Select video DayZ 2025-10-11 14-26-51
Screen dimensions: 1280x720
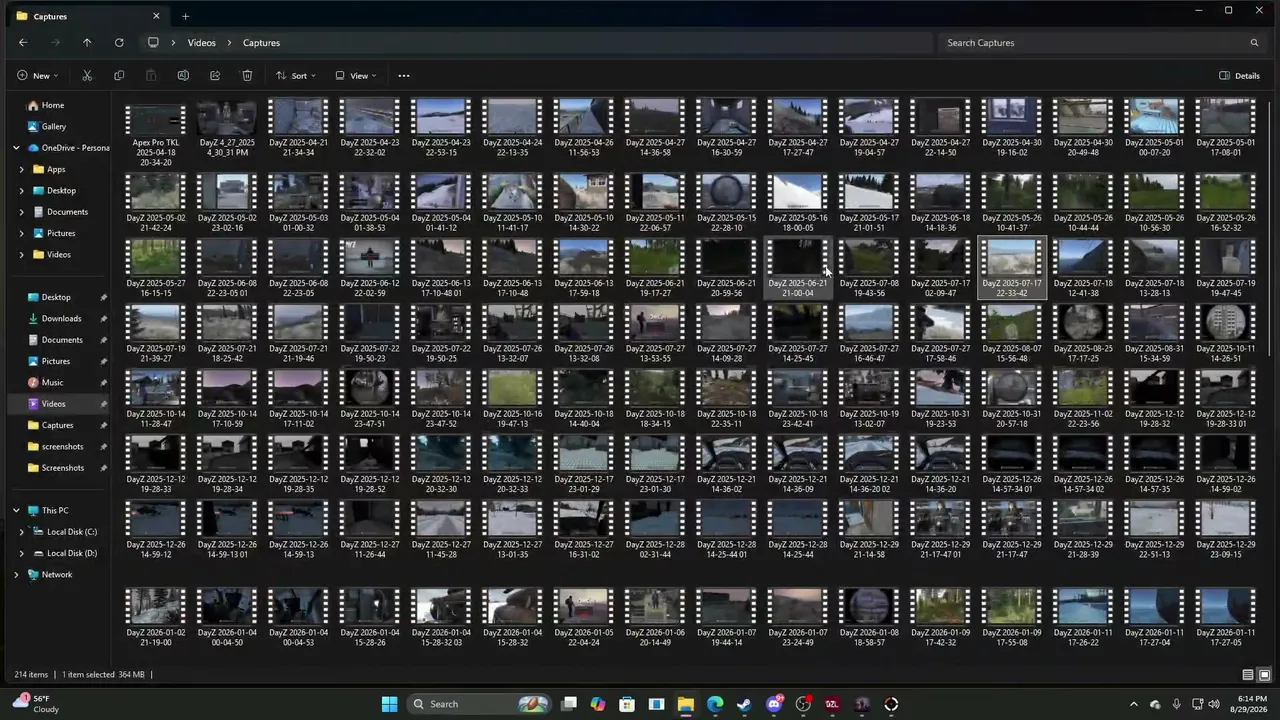point(1226,335)
